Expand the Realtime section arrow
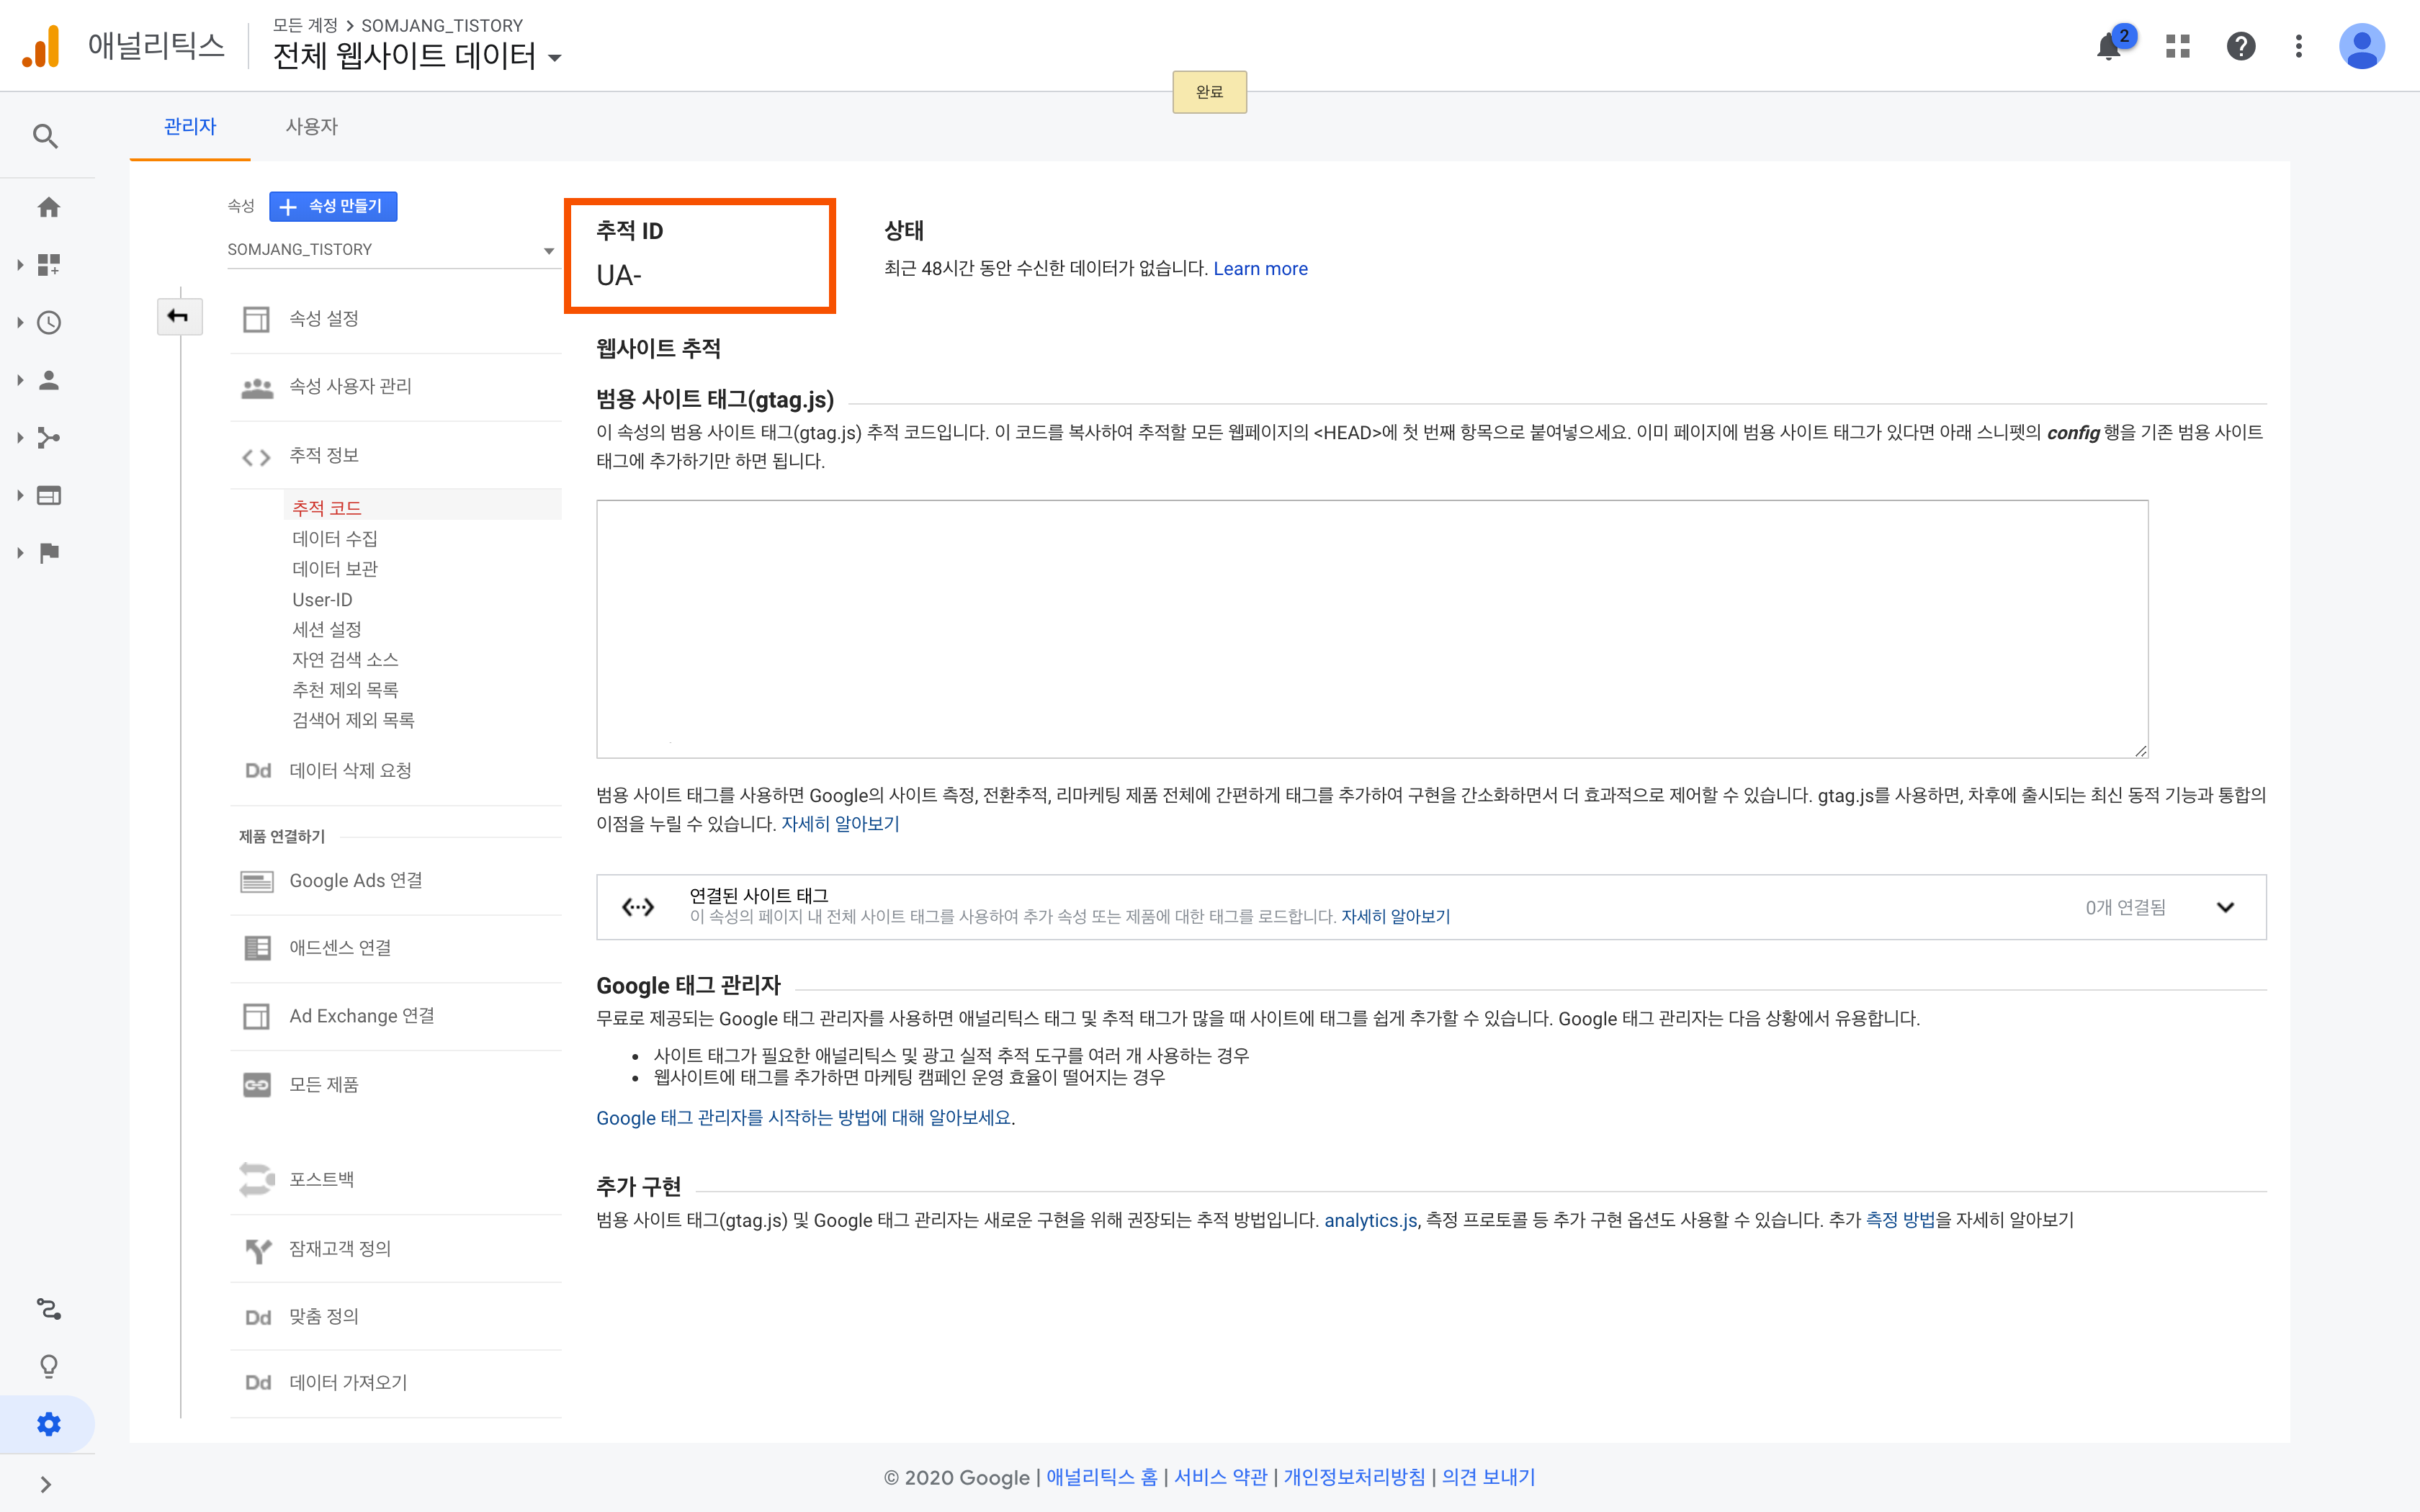The image size is (2420, 1512). [x=20, y=323]
